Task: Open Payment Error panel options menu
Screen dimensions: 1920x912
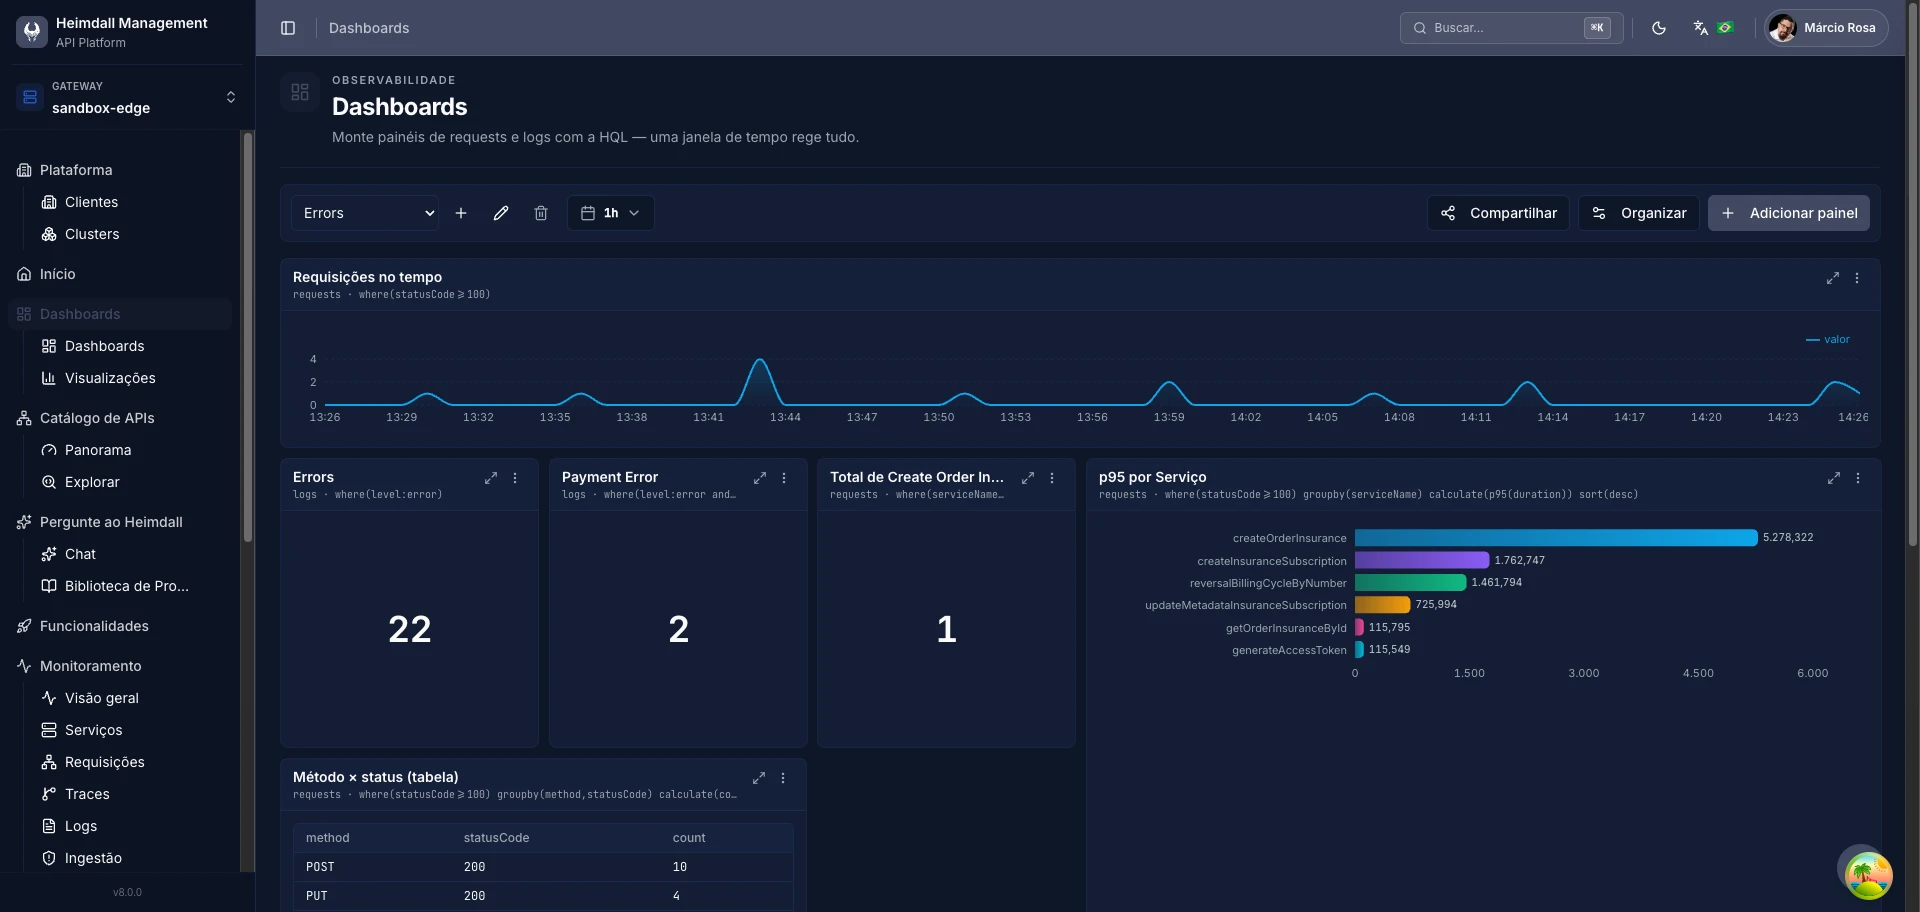Action: click(784, 478)
